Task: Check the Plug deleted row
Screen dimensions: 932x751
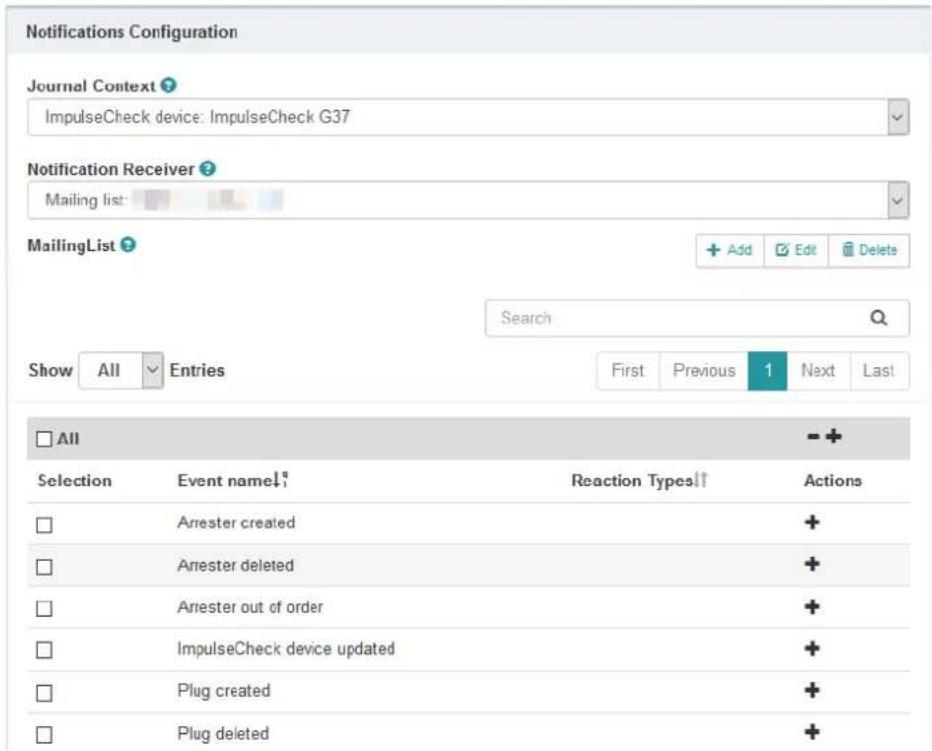Action: [45, 735]
